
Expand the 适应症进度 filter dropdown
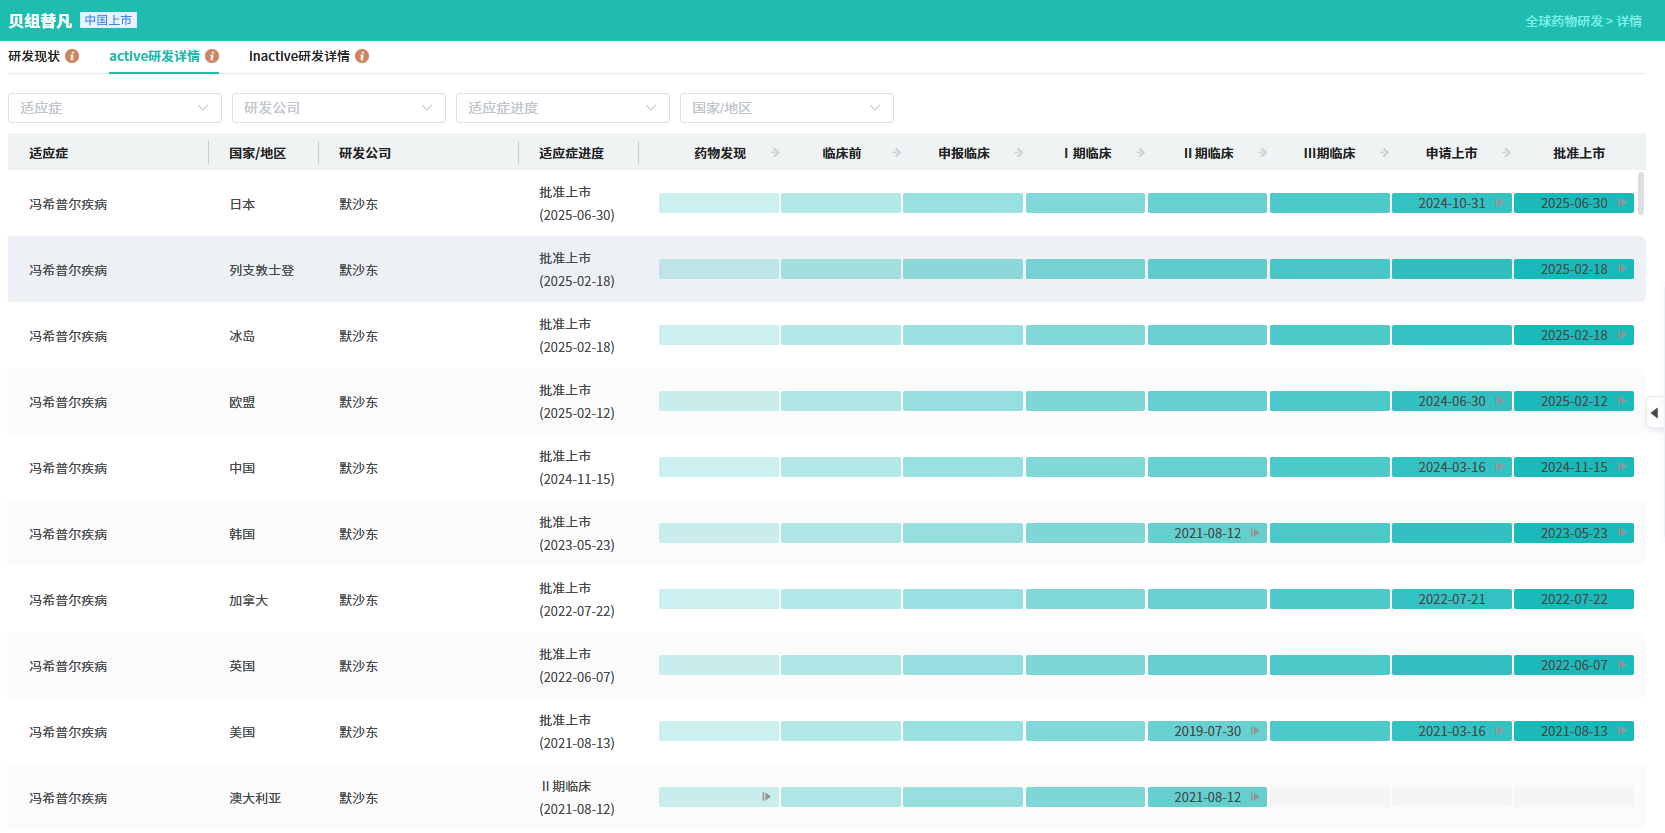coord(563,108)
